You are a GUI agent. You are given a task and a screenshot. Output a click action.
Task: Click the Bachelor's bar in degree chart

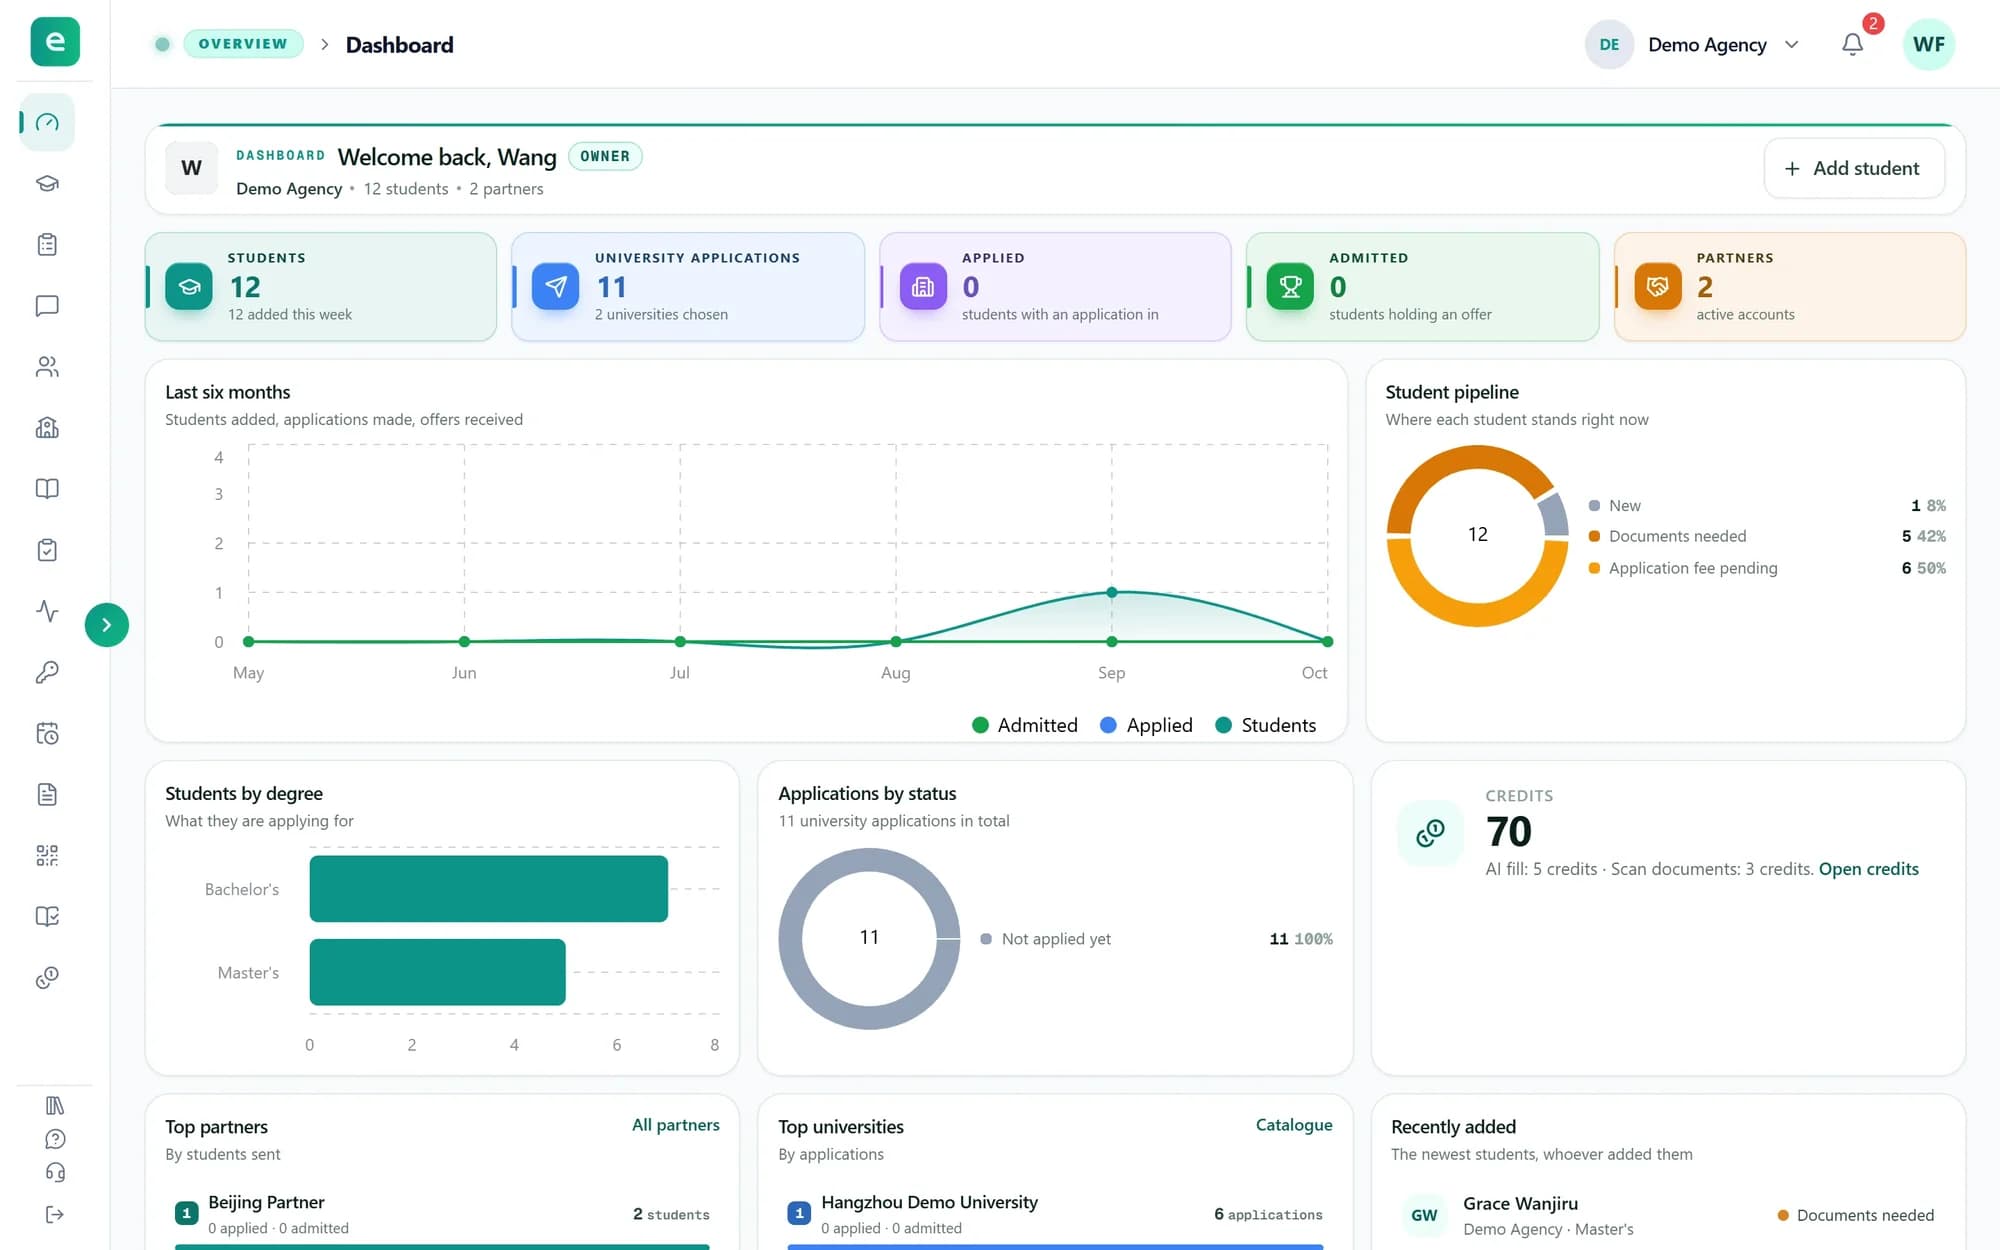(489, 889)
